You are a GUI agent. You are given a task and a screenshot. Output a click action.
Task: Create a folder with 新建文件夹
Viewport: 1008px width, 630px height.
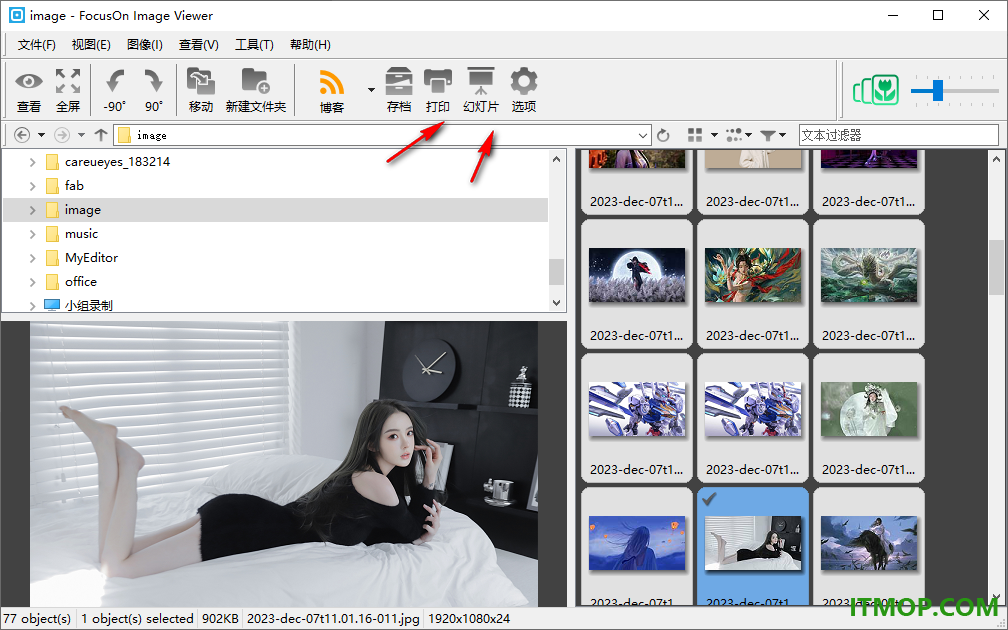(x=256, y=90)
